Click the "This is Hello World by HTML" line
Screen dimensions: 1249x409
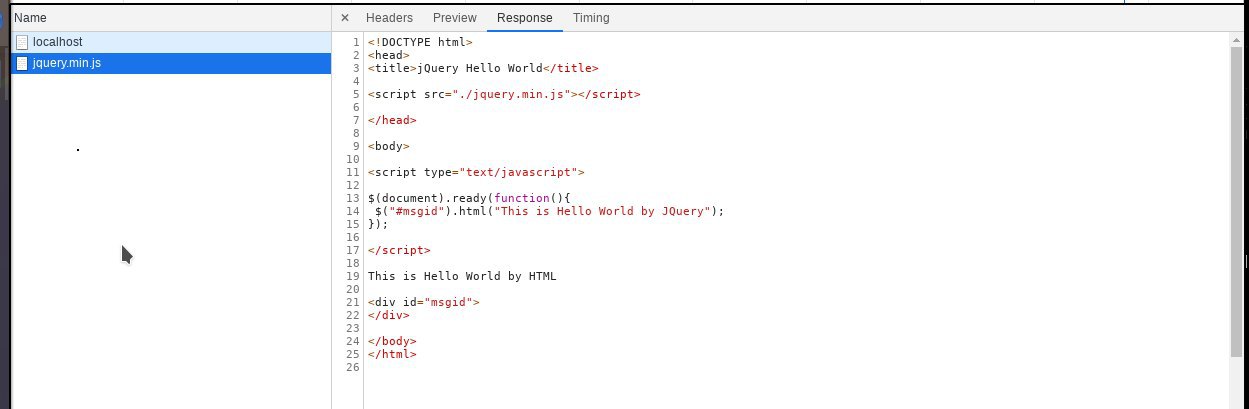click(462, 276)
